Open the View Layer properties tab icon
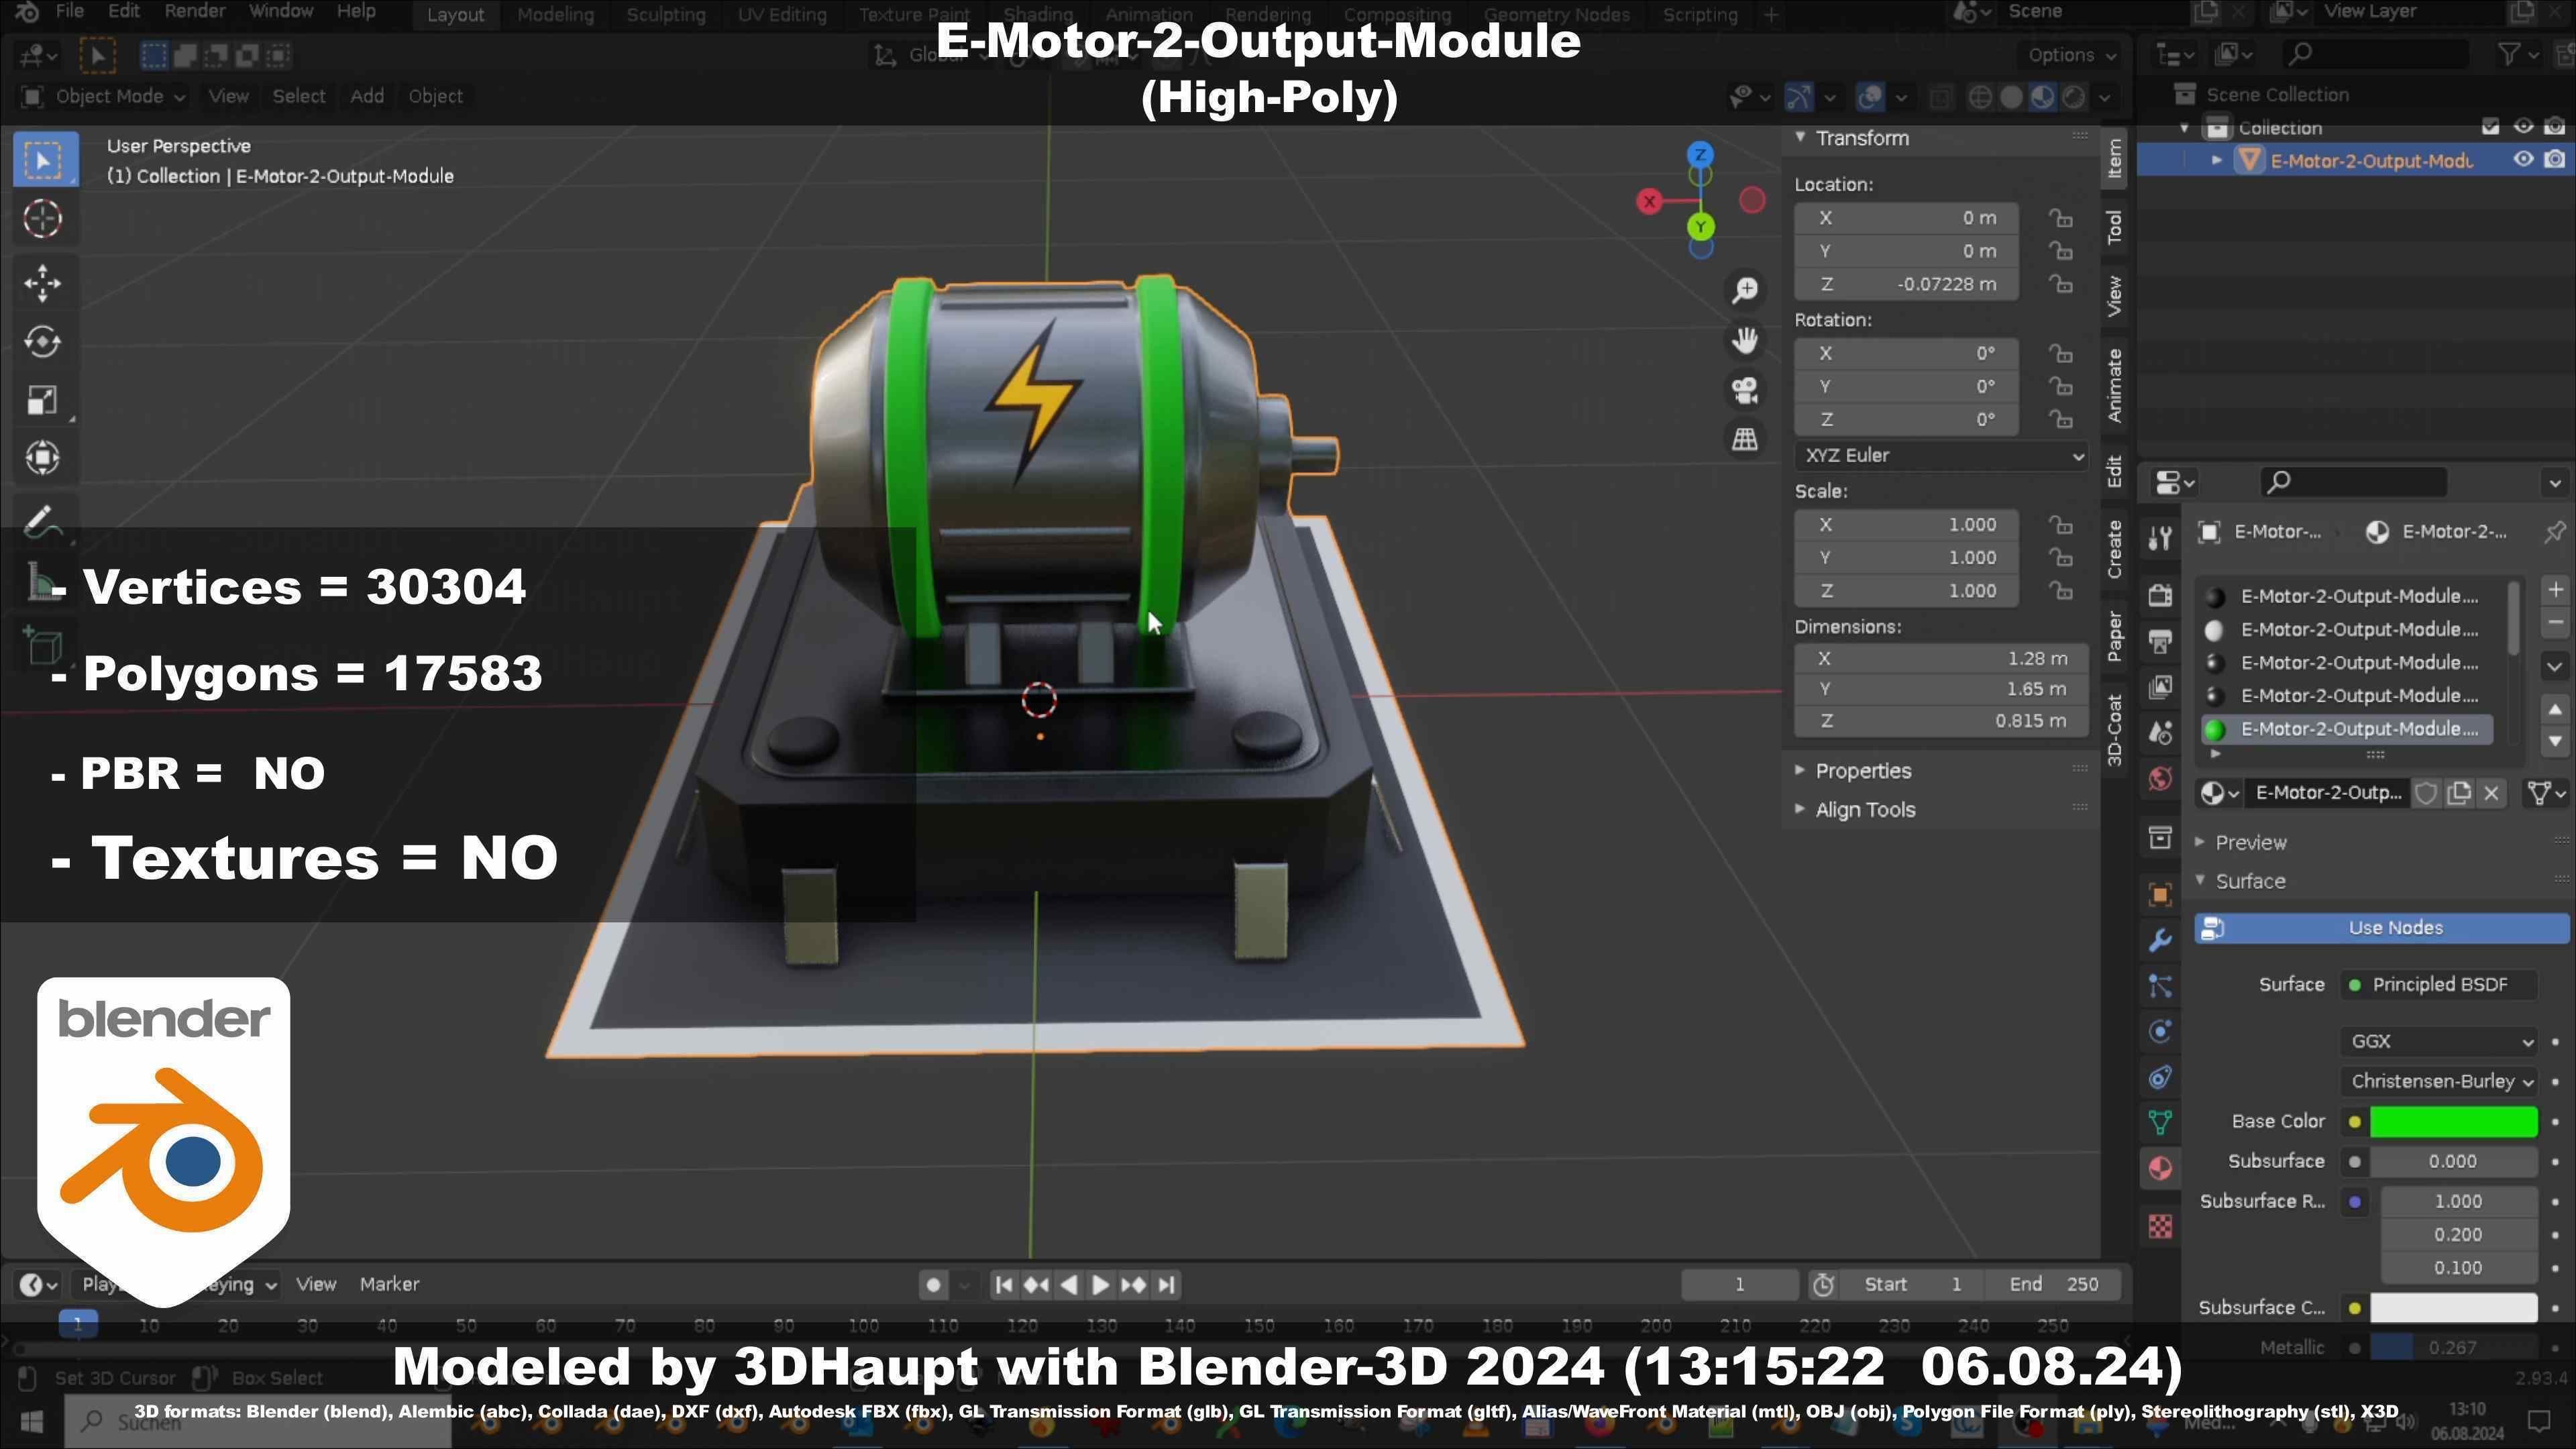Image resolution: width=2576 pixels, height=1449 pixels. [2160, 687]
